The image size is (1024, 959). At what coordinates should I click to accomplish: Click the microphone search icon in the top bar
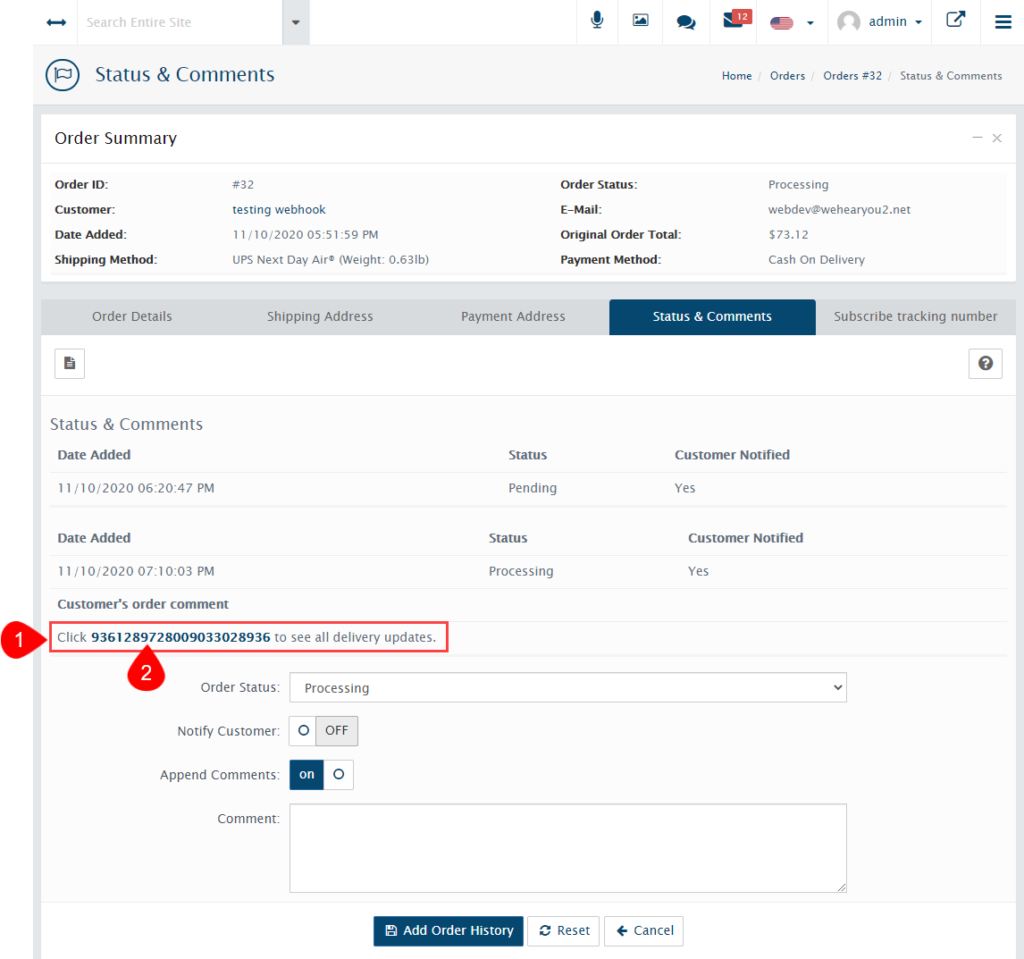click(x=597, y=21)
